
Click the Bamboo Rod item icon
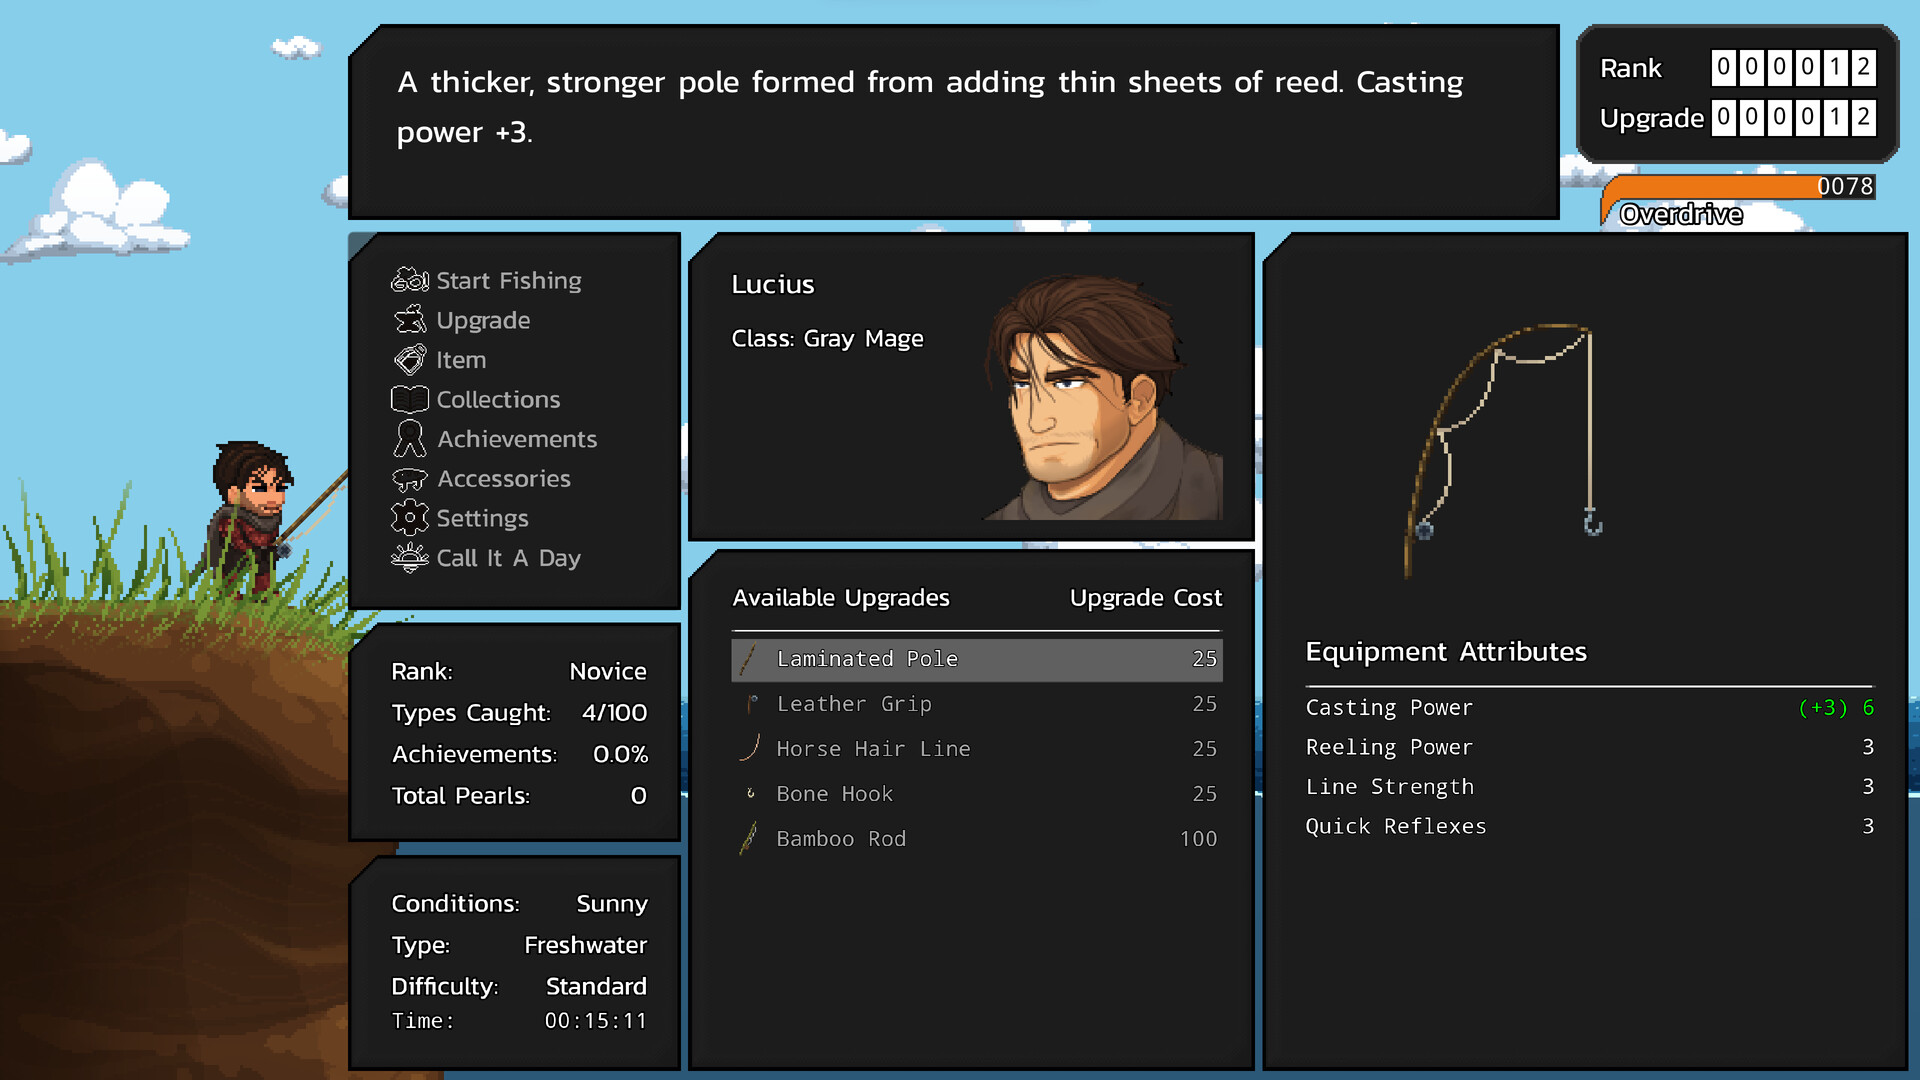click(750, 838)
